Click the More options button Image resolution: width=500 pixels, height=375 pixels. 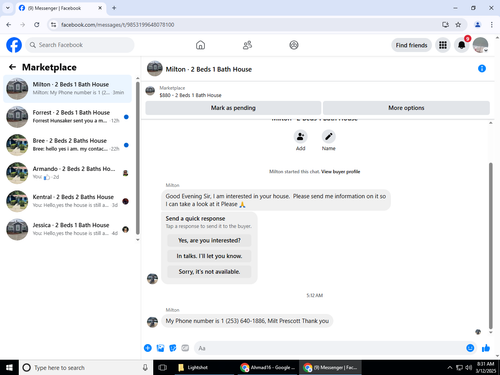(406, 108)
